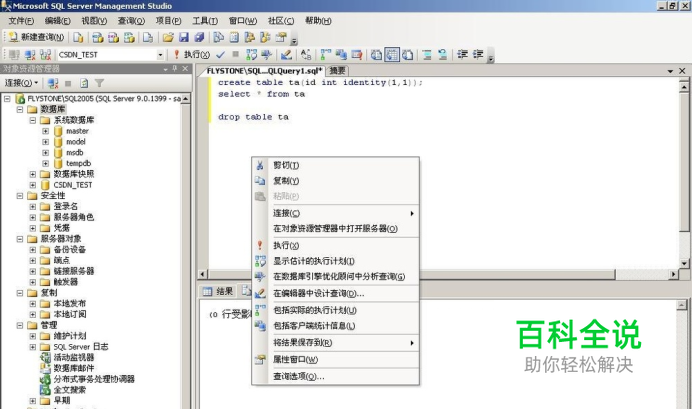692x409 pixels.
Task: Open the CSDN_TEST database dropdown
Action: (160, 55)
